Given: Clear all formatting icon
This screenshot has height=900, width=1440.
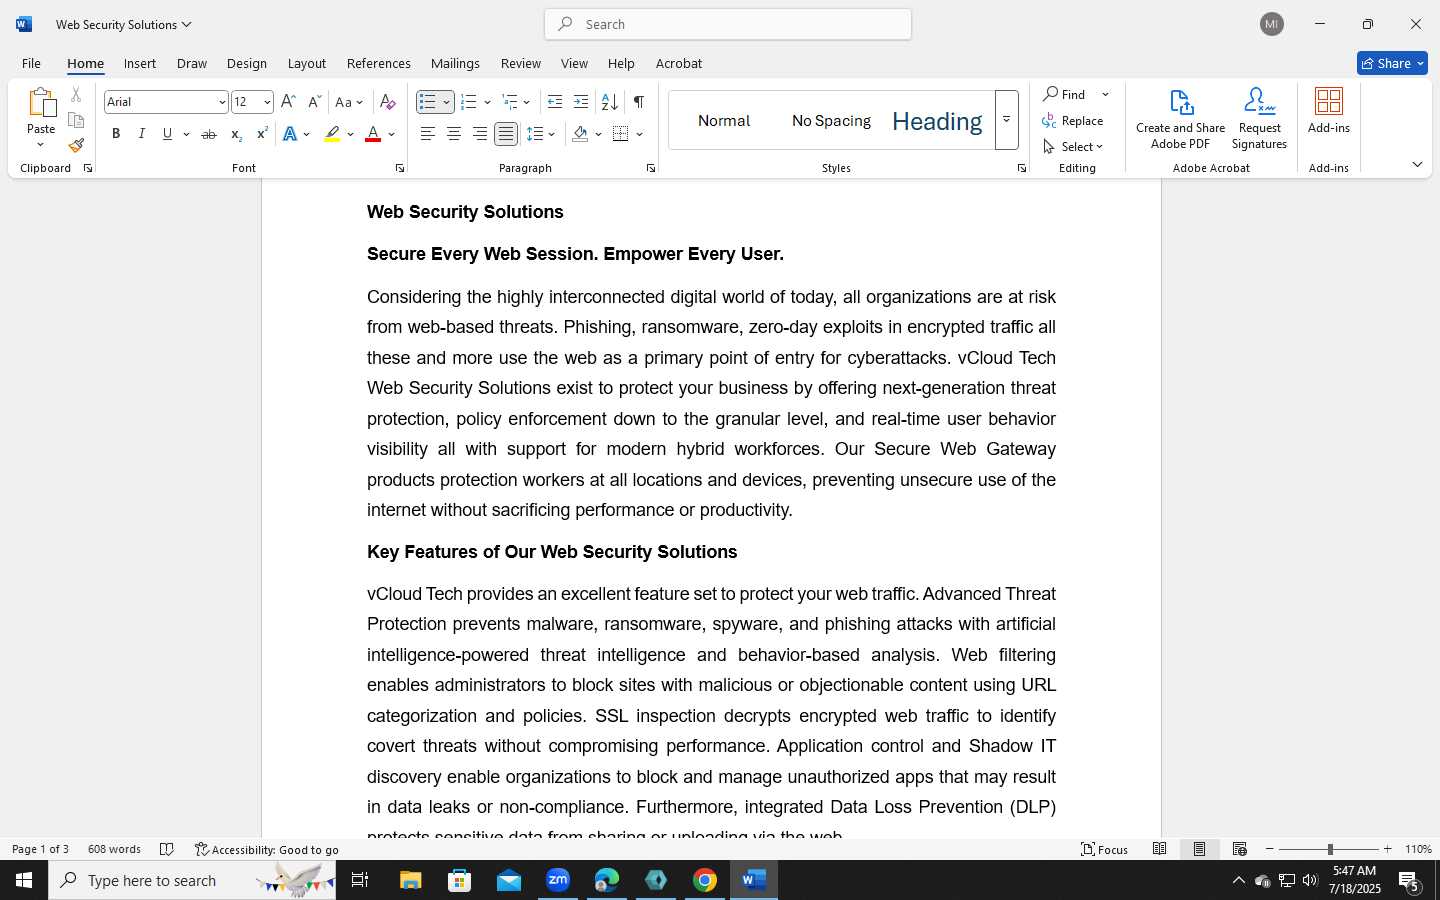Looking at the screenshot, I should click(x=388, y=102).
